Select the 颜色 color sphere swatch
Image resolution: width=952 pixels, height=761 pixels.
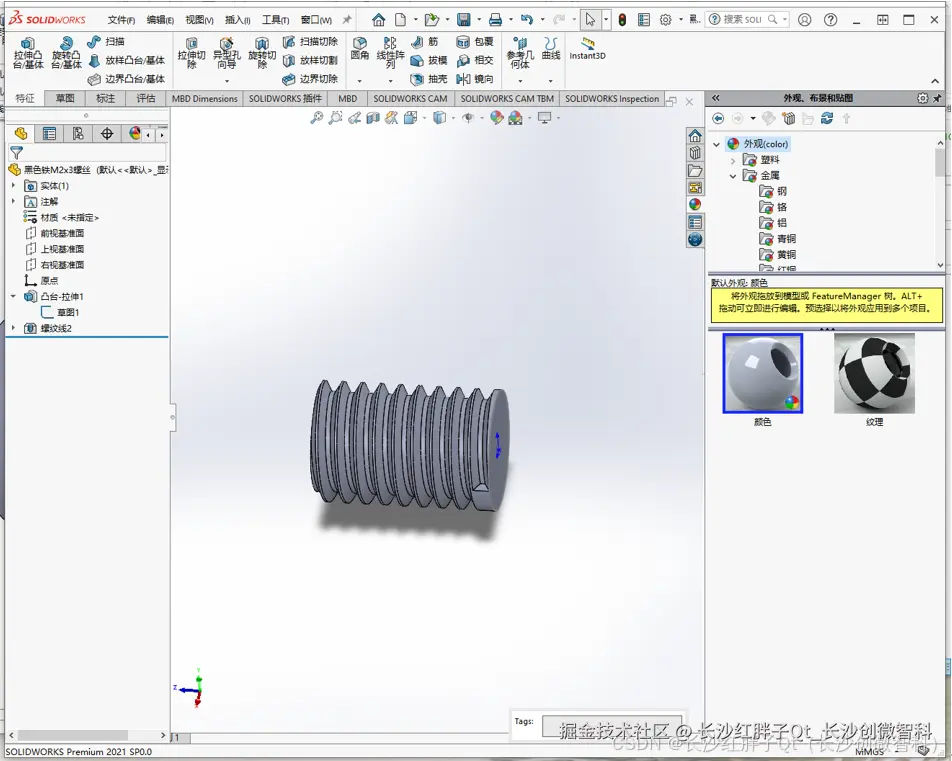[x=763, y=373]
